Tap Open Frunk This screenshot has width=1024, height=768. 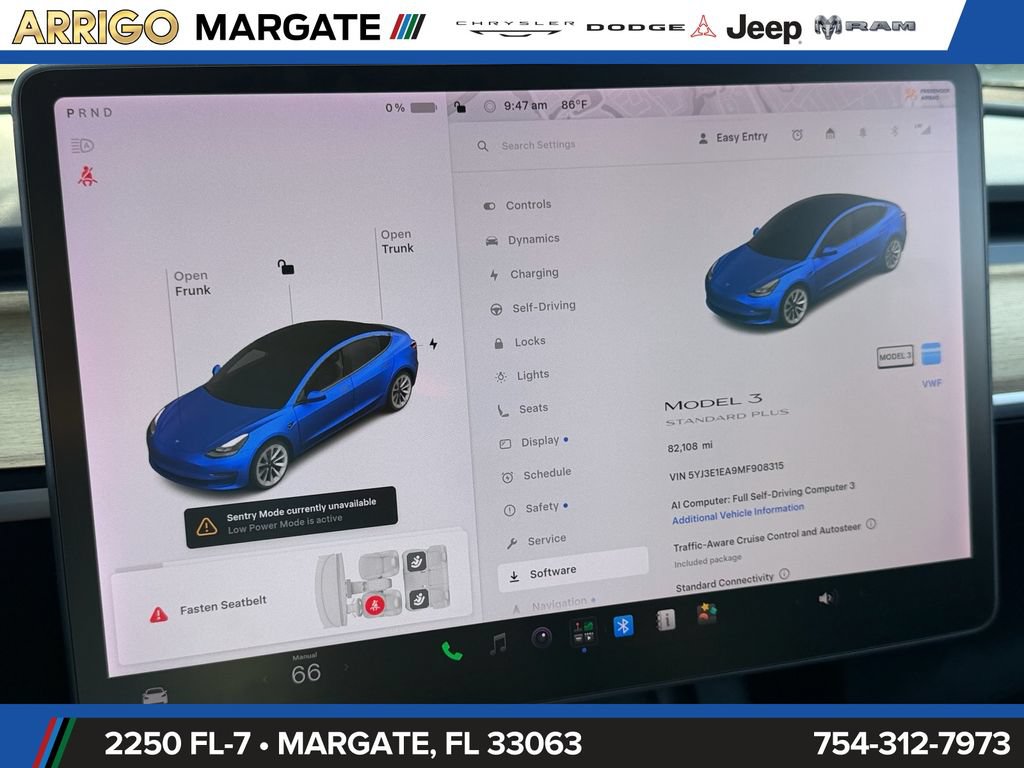tap(192, 283)
